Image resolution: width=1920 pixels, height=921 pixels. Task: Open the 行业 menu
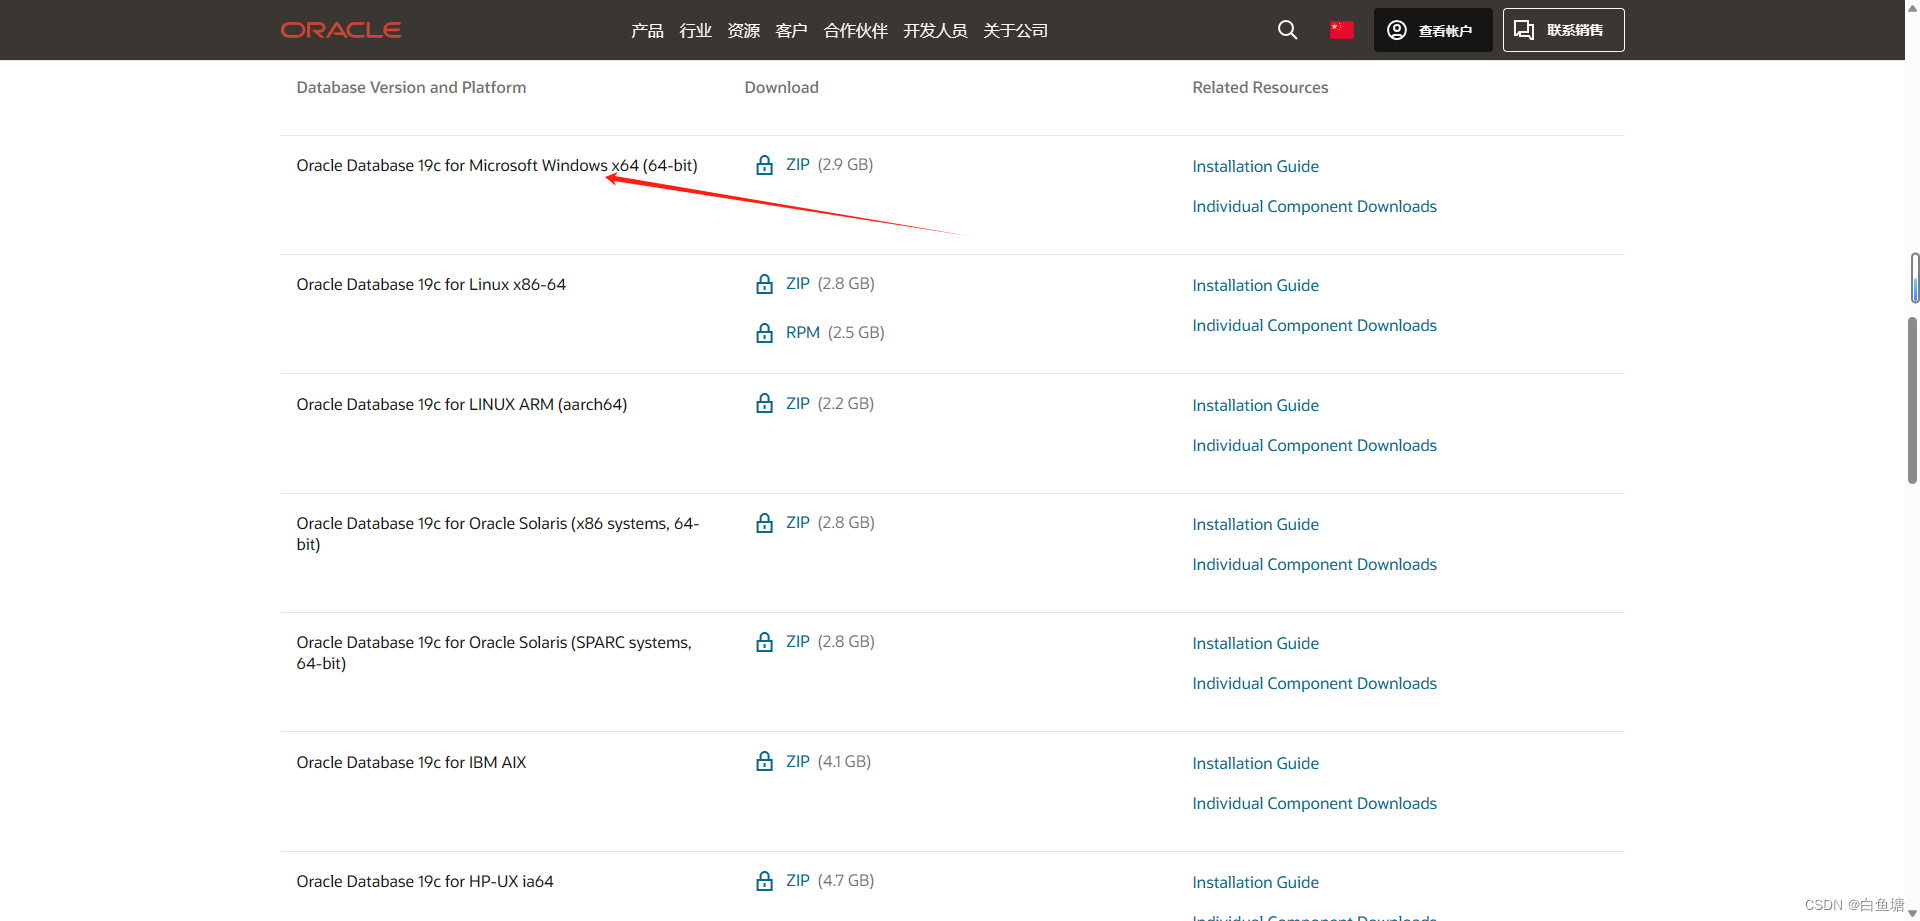695,31
